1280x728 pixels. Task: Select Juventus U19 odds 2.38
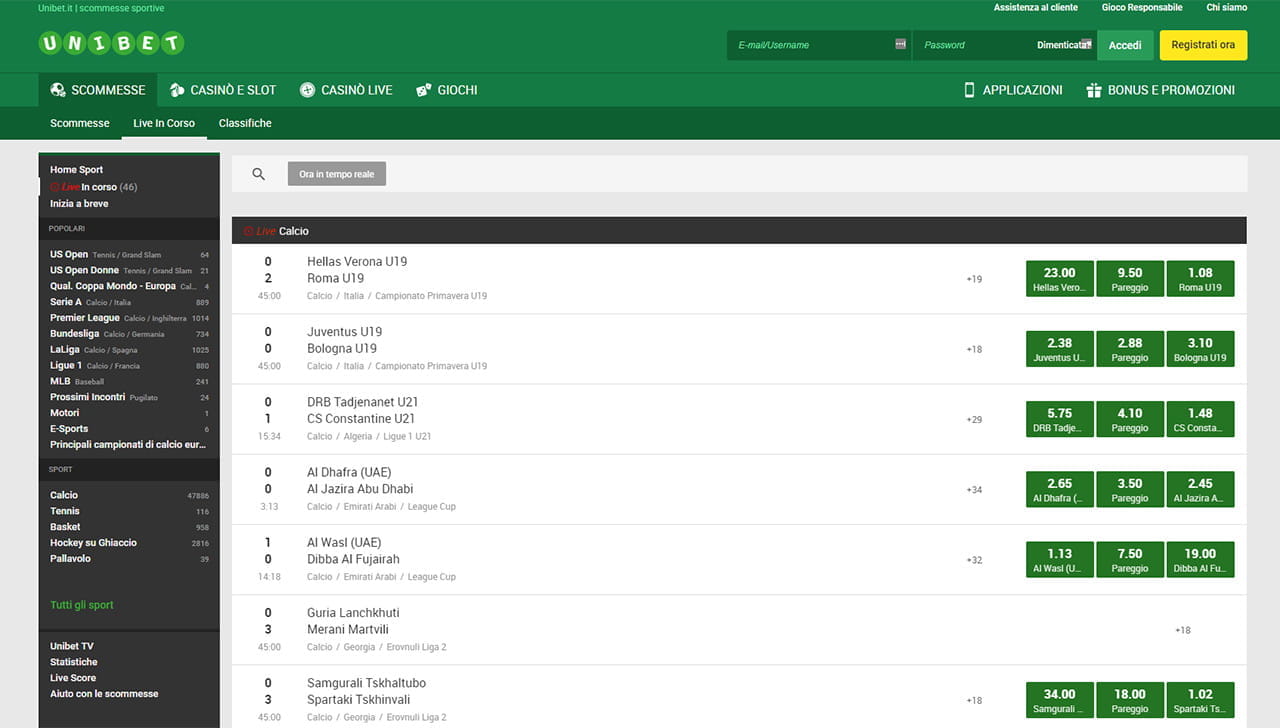[x=1059, y=349]
